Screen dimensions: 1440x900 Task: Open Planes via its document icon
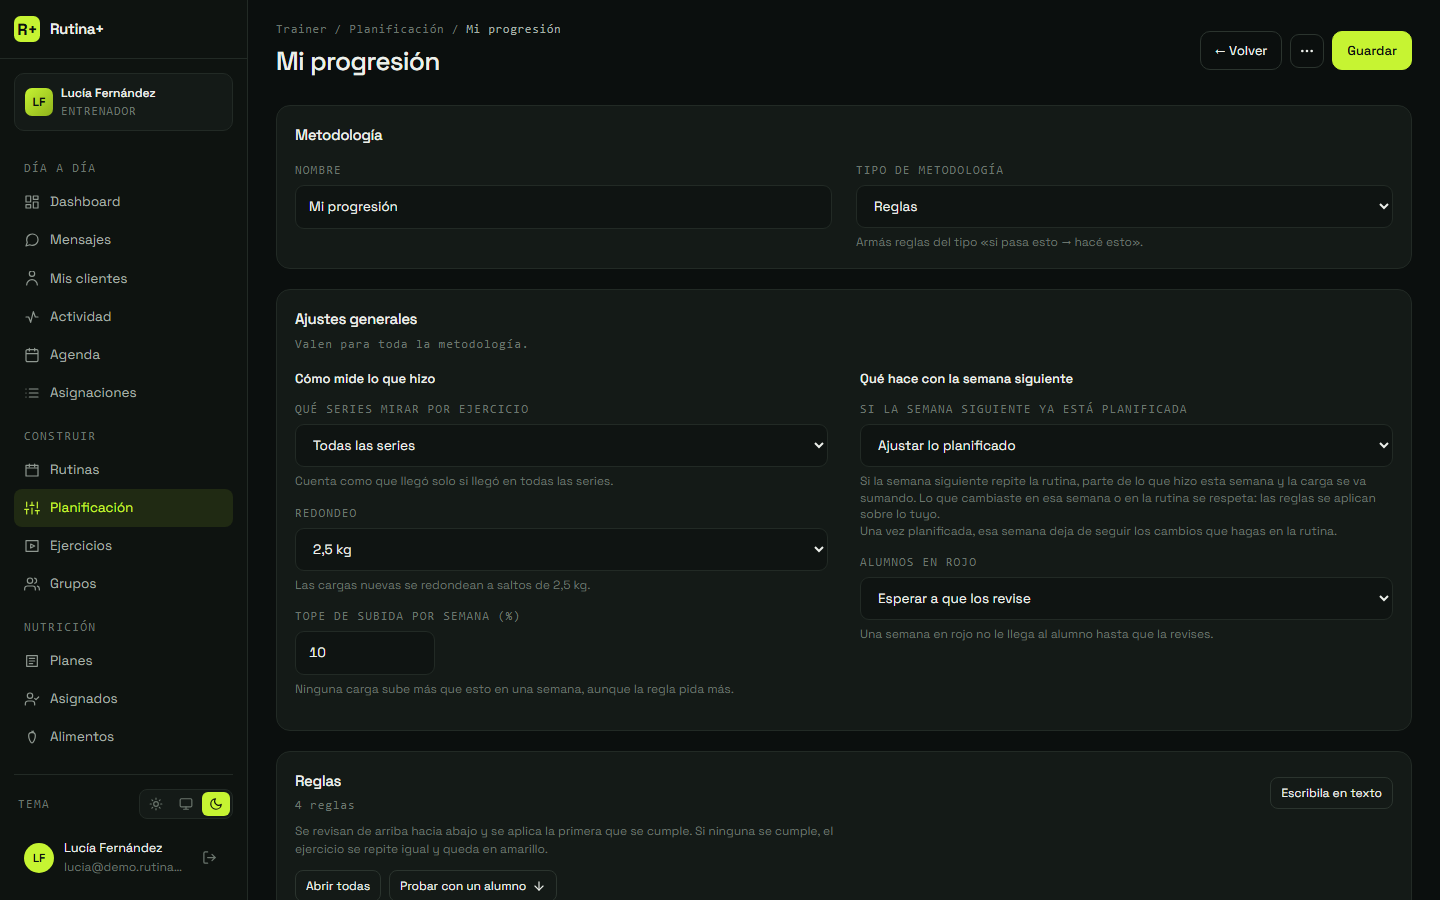tap(32, 661)
